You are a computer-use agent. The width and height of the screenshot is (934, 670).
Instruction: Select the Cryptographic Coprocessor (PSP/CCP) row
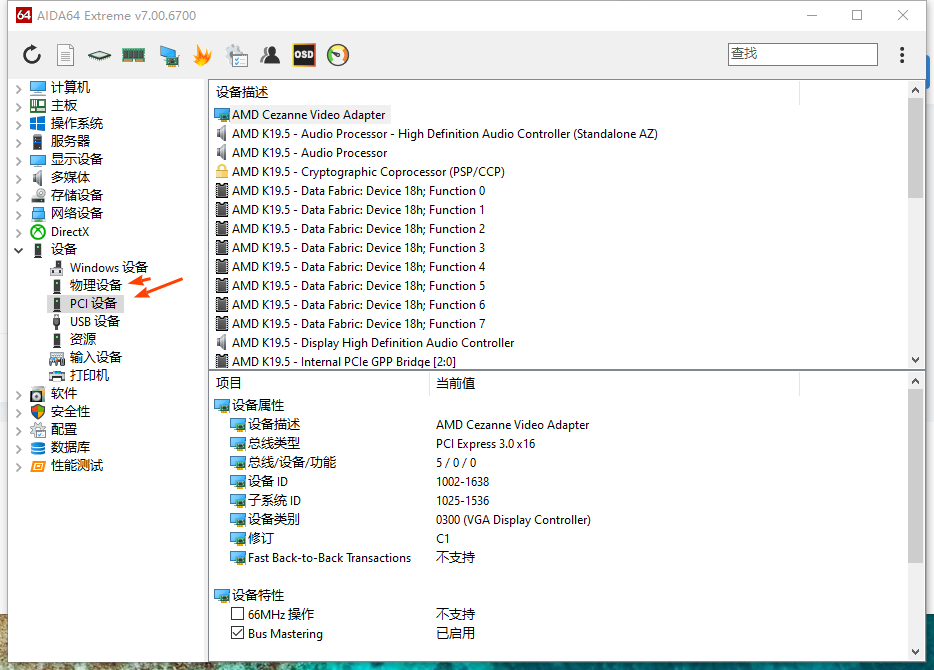click(x=368, y=172)
